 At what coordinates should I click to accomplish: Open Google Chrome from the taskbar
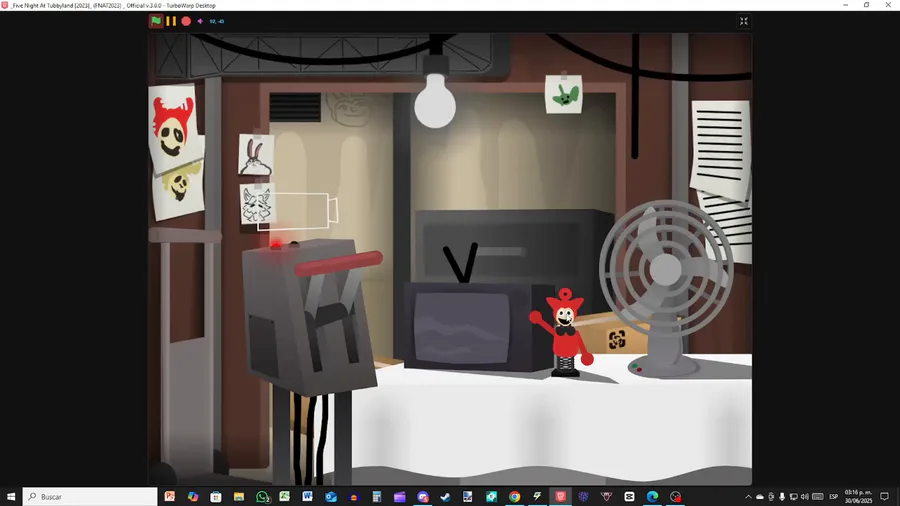(514, 496)
